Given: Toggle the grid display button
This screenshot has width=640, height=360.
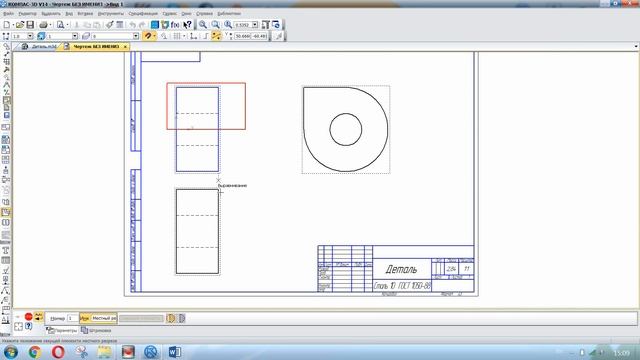Looking at the screenshot, I should point(176,36).
